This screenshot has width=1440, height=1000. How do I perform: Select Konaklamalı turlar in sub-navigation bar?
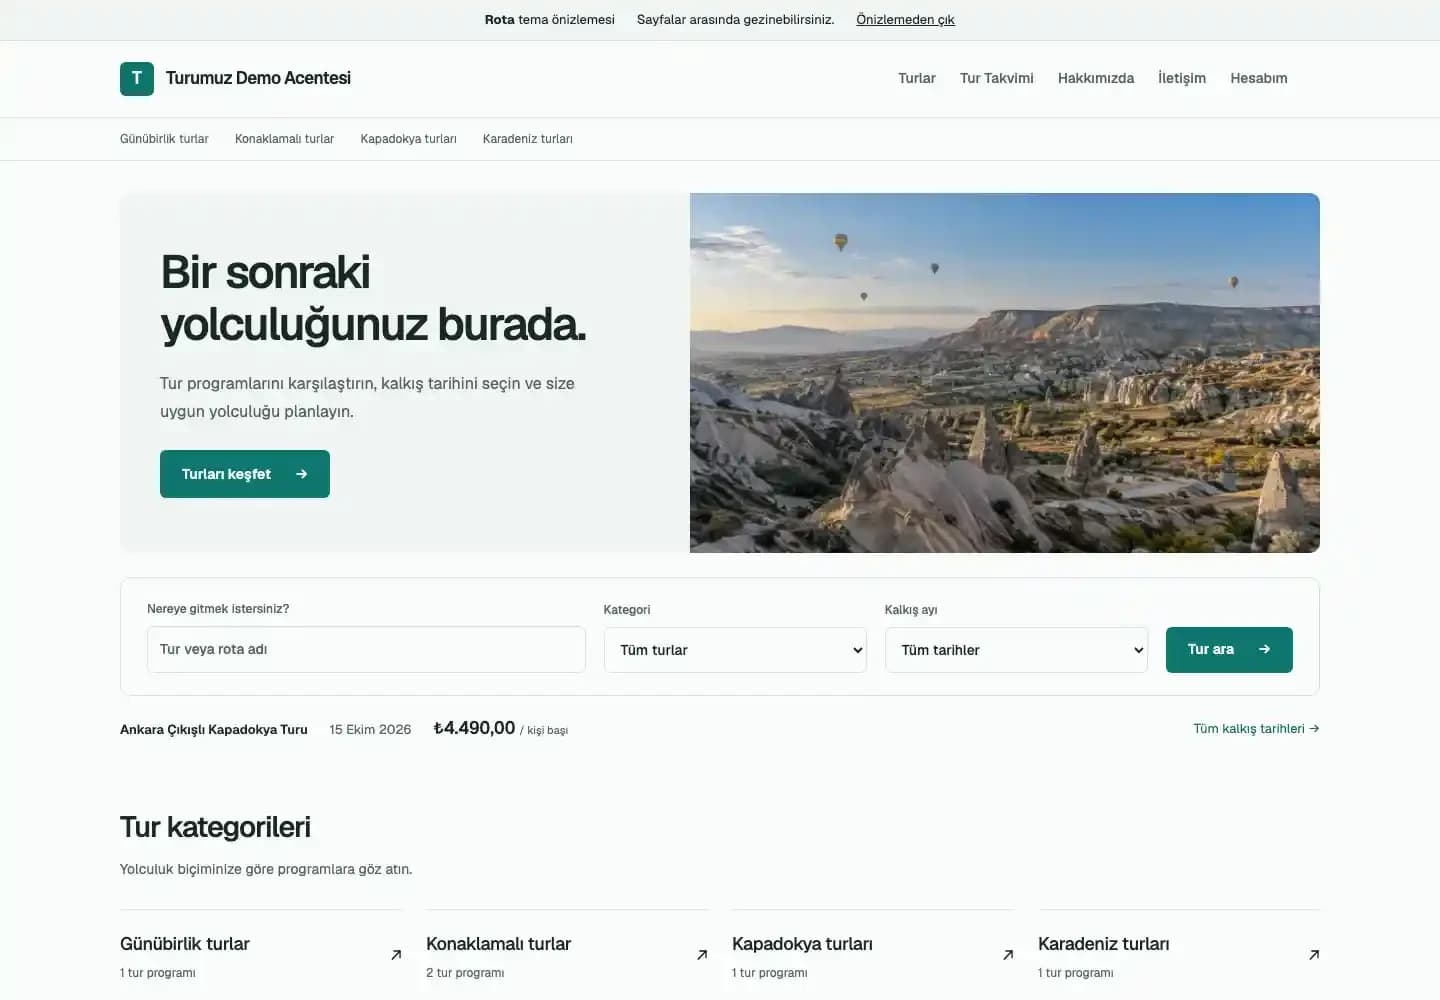(x=284, y=139)
